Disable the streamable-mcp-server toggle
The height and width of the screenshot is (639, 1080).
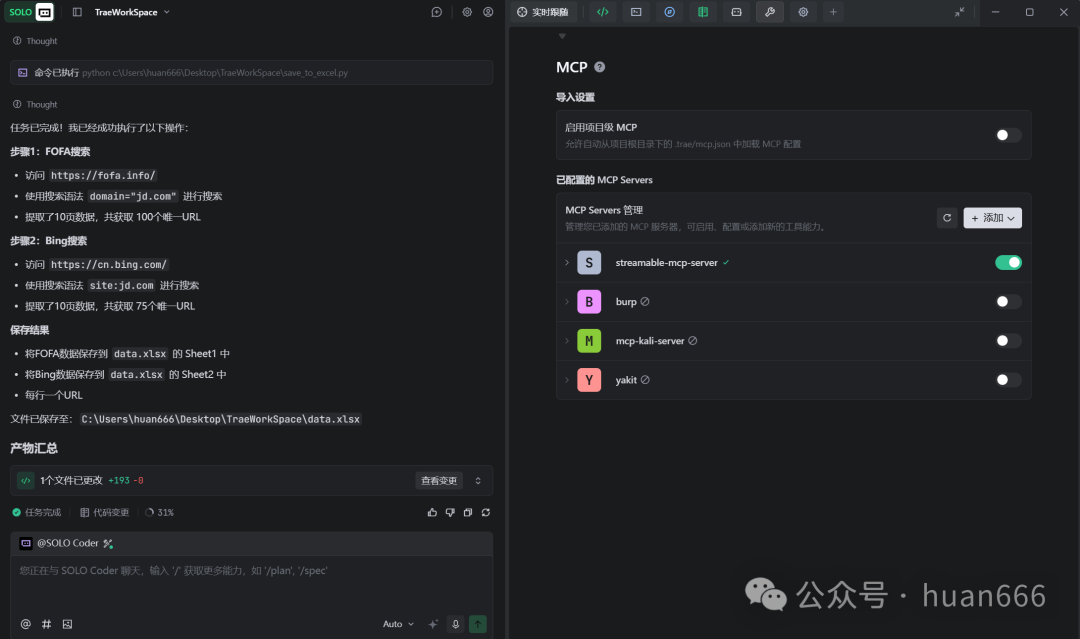click(1008, 263)
